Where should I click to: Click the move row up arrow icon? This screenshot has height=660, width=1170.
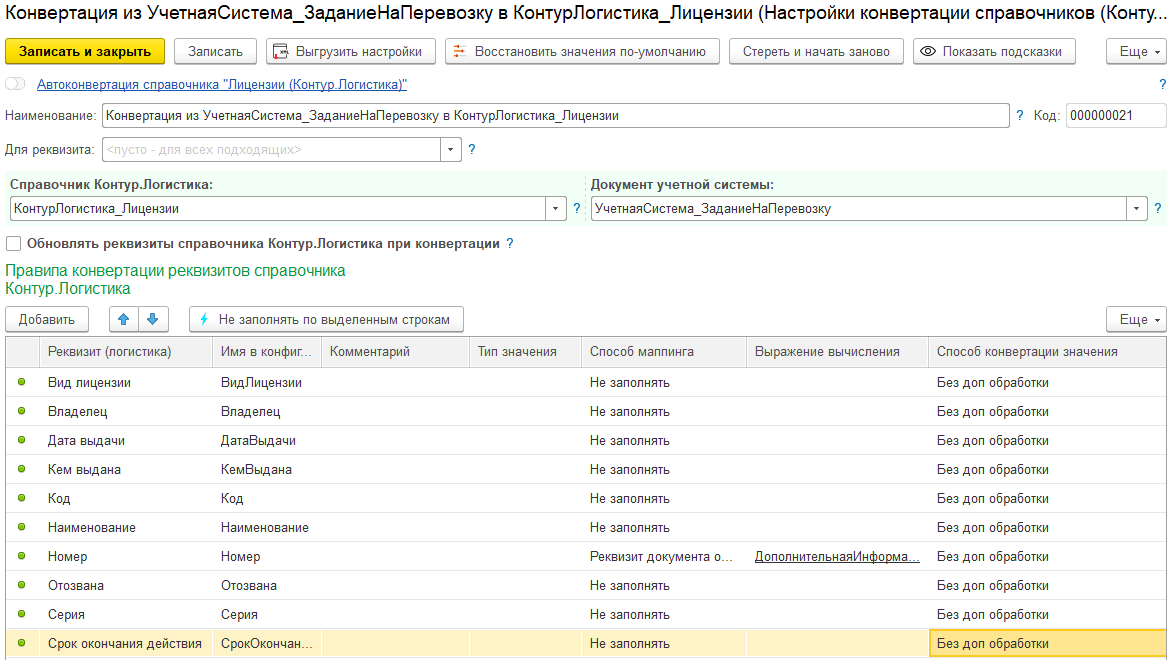tap(124, 319)
